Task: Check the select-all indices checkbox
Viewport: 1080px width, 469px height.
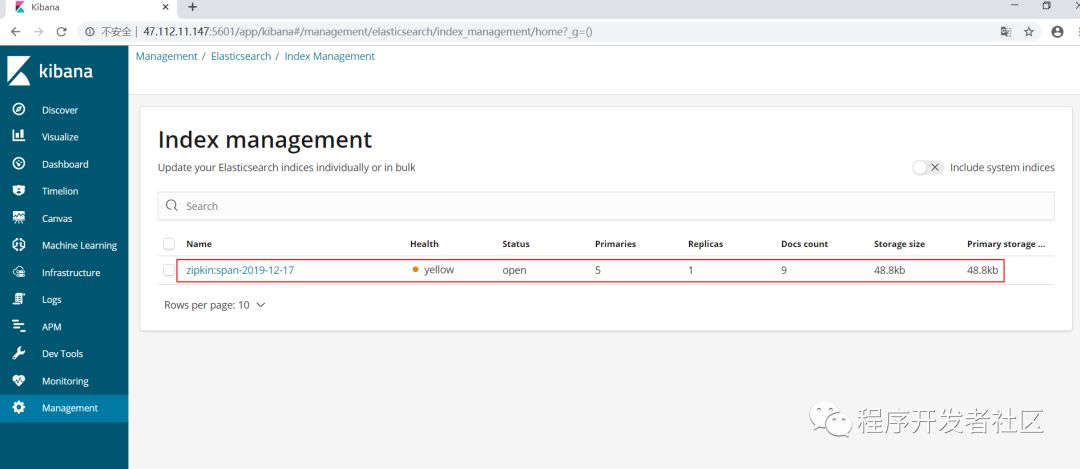Action: tap(169, 244)
